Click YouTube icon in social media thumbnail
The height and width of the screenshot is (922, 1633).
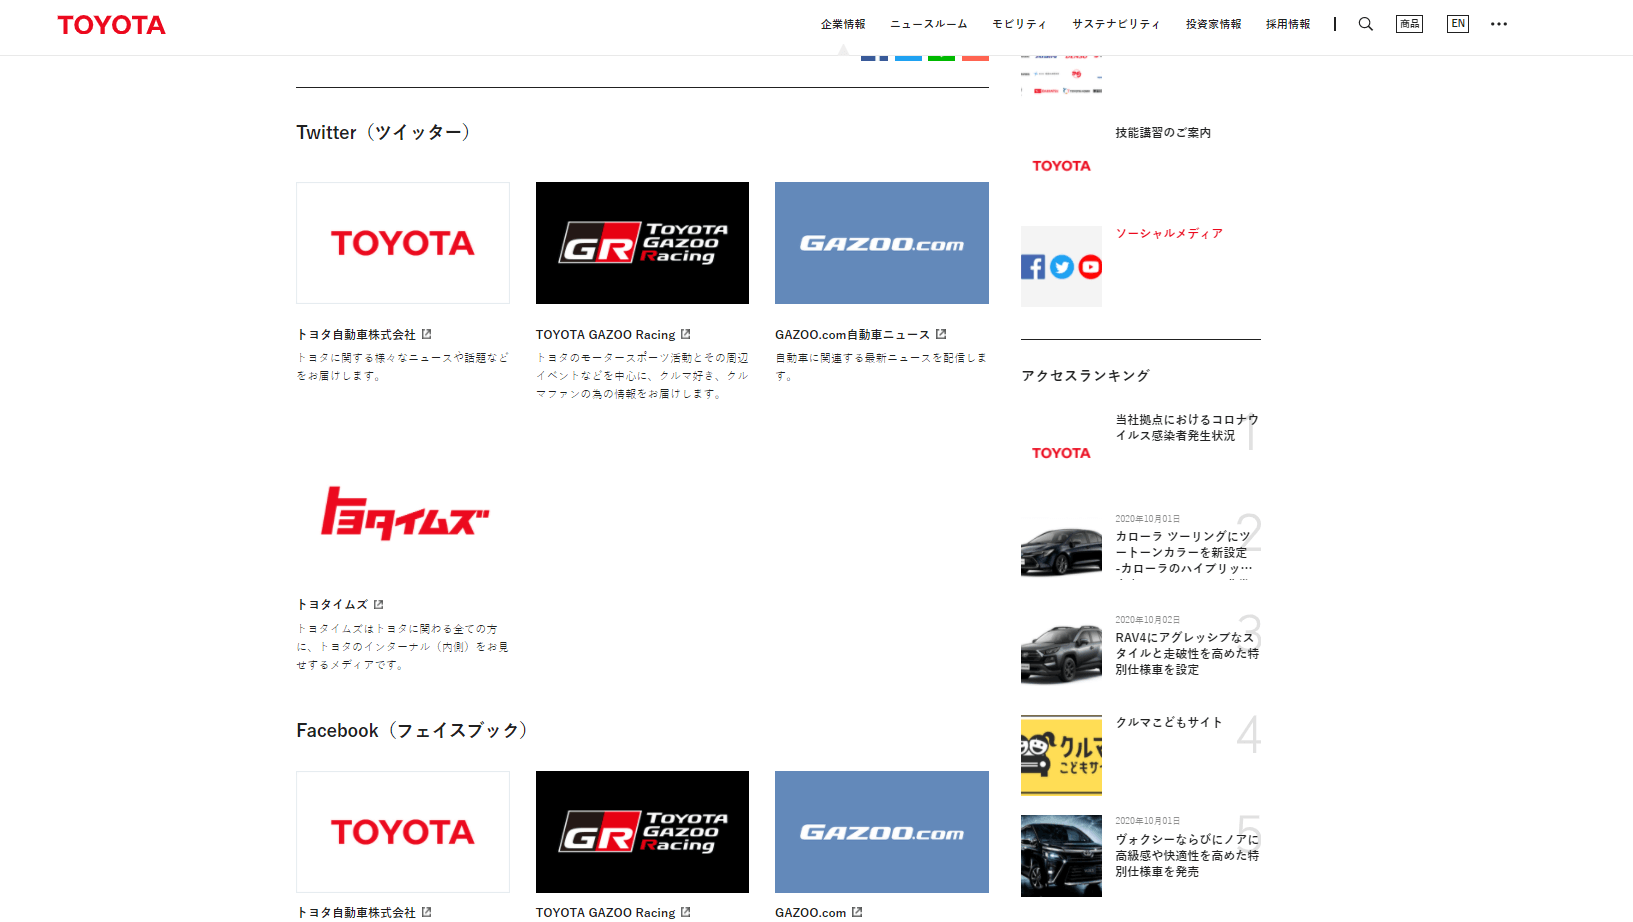point(1090,267)
